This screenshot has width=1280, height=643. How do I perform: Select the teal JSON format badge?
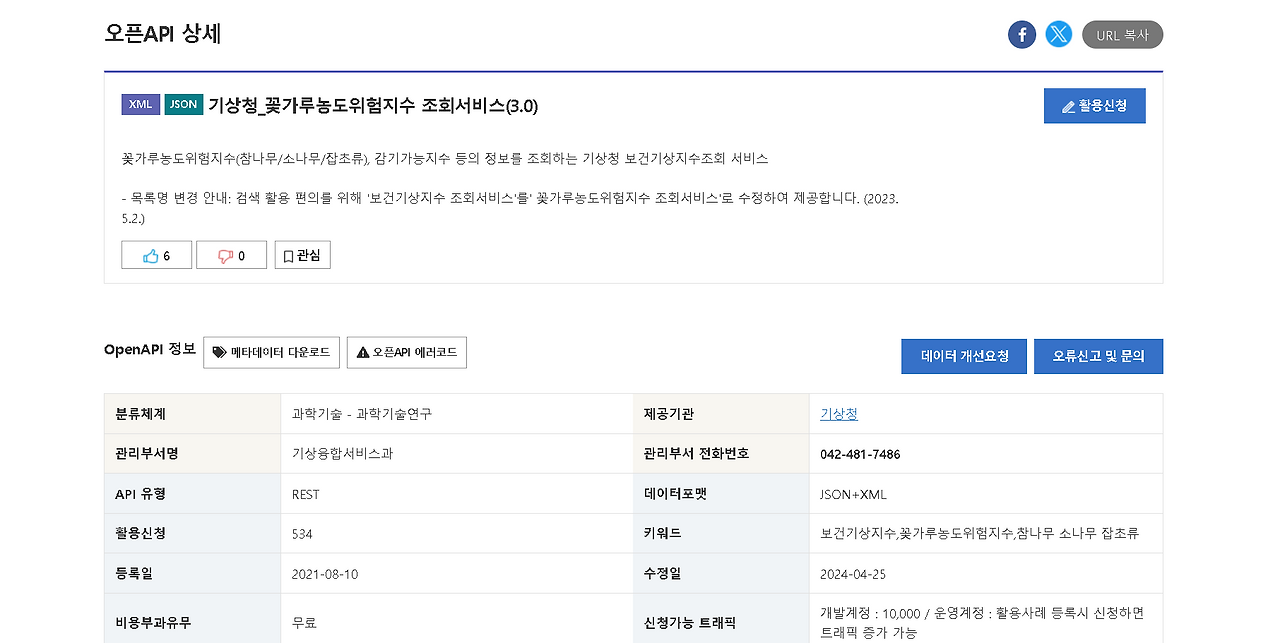[183, 103]
